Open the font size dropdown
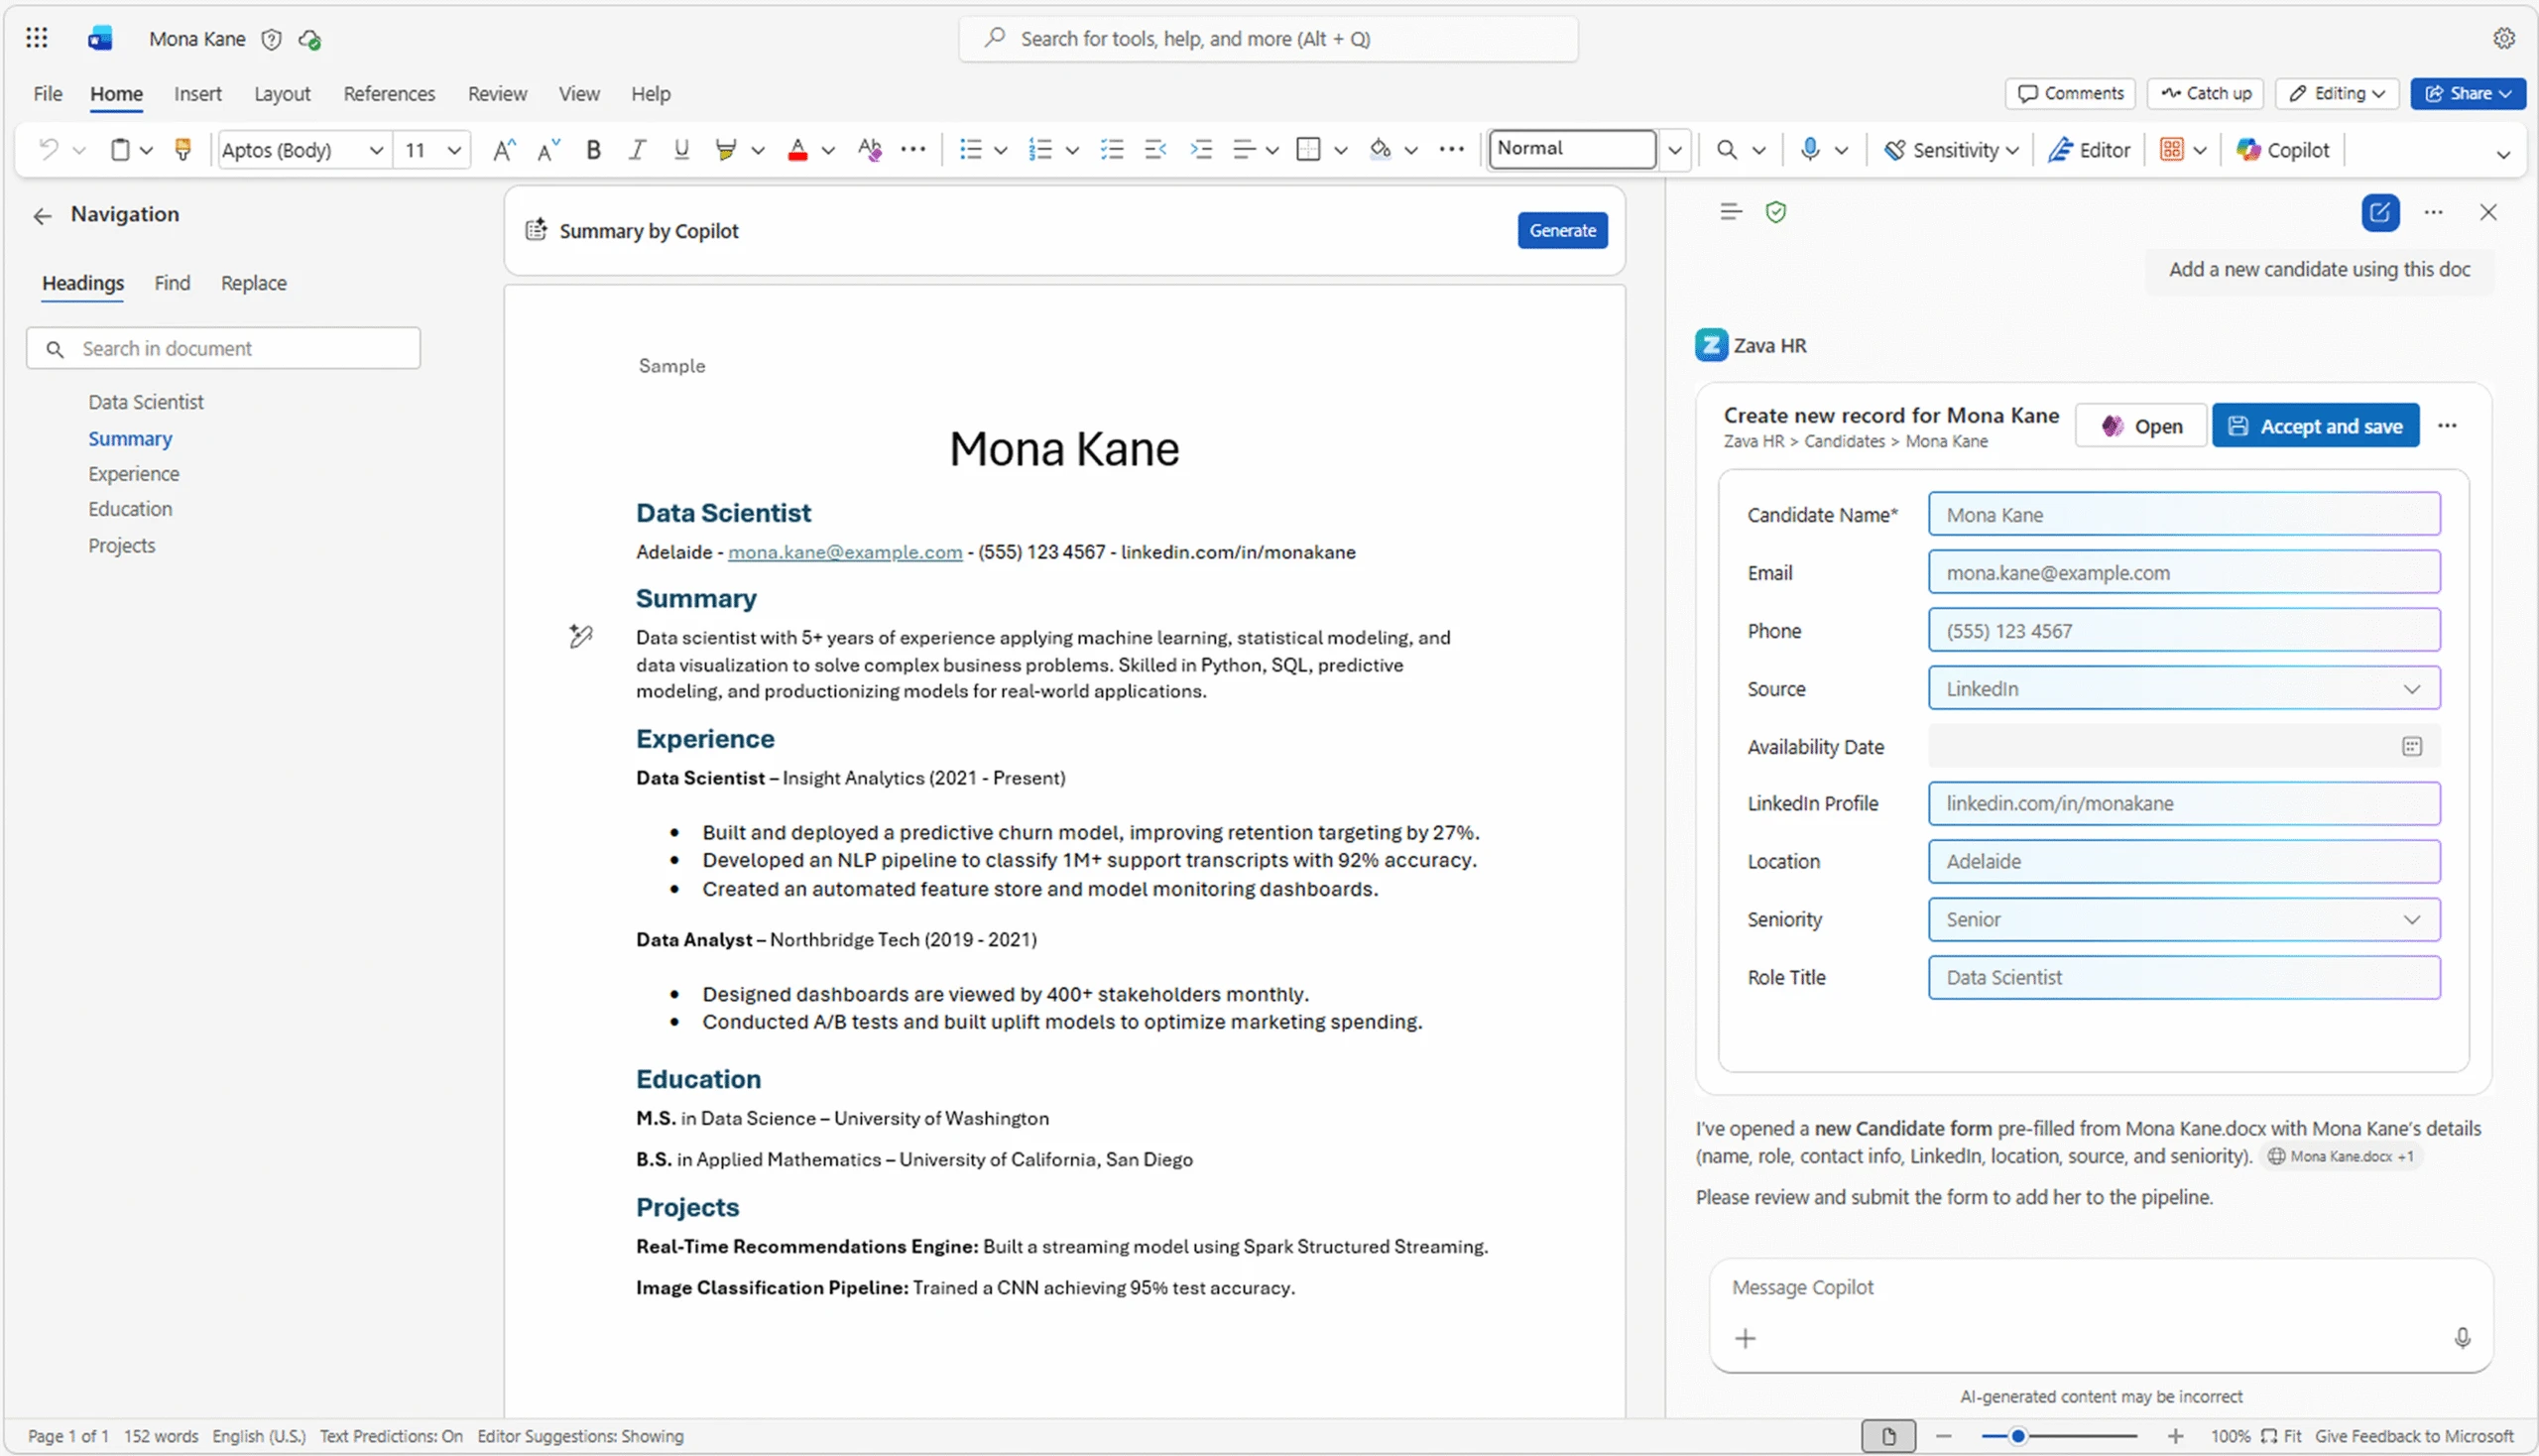Viewport: 2539px width, 1456px height. click(453, 149)
